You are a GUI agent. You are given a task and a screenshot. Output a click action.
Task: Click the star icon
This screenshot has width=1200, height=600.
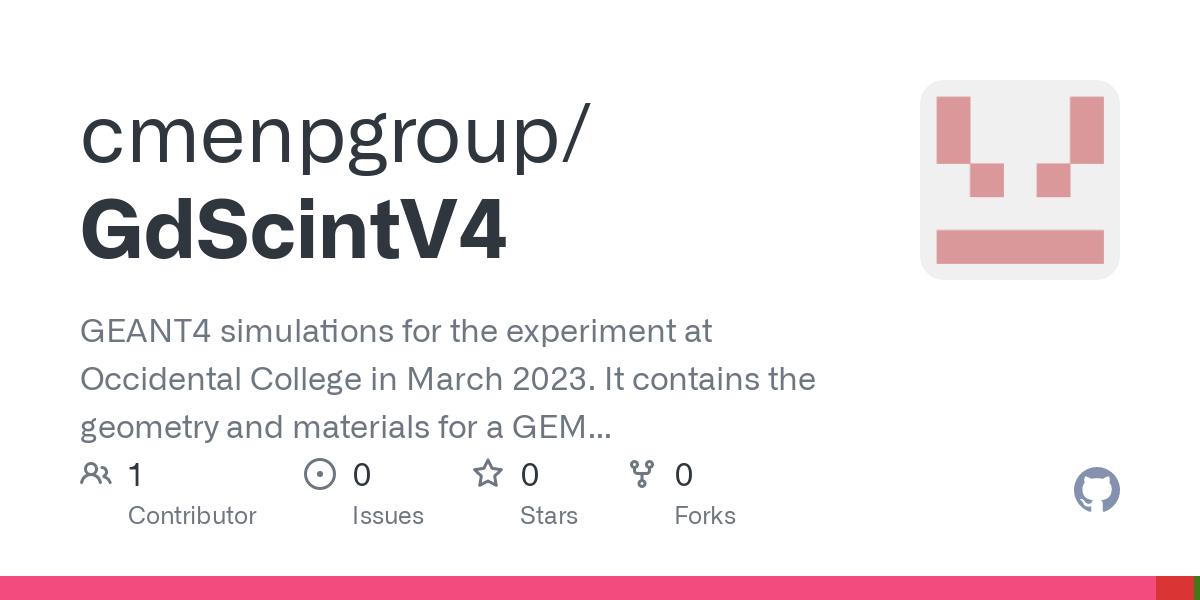click(x=488, y=473)
